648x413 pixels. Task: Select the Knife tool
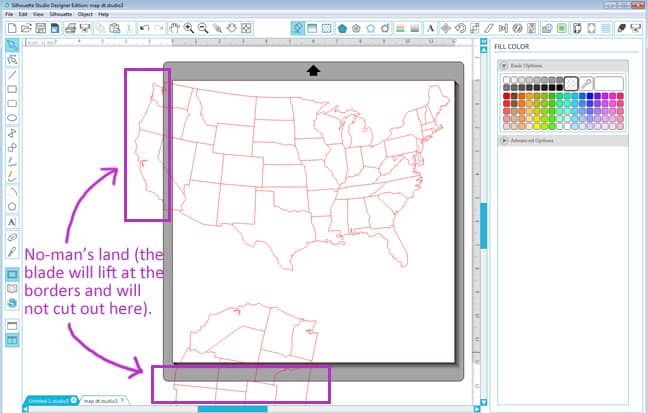coord(12,252)
